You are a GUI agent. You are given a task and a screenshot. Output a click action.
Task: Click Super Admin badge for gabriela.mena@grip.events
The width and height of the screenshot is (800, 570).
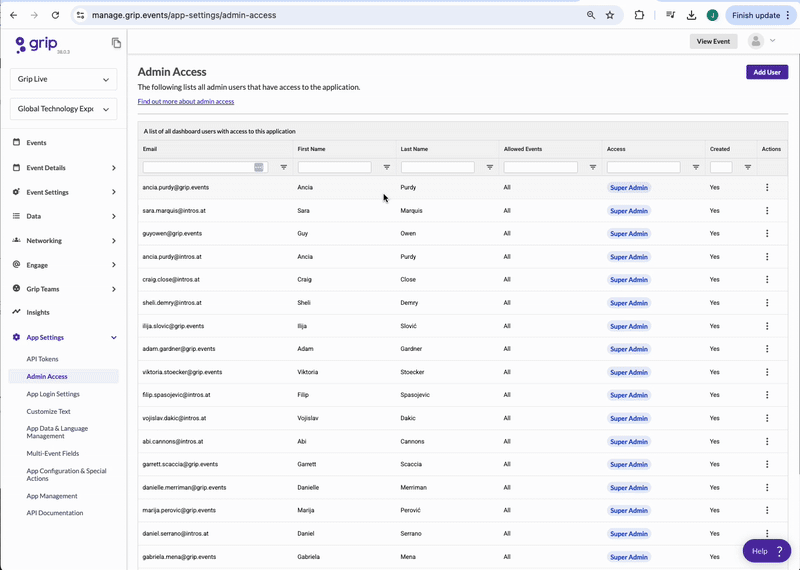click(629, 557)
